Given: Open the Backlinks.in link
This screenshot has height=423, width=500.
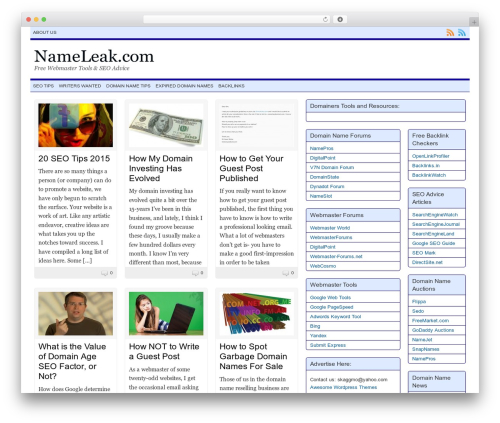Looking at the screenshot, I should [x=426, y=166].
